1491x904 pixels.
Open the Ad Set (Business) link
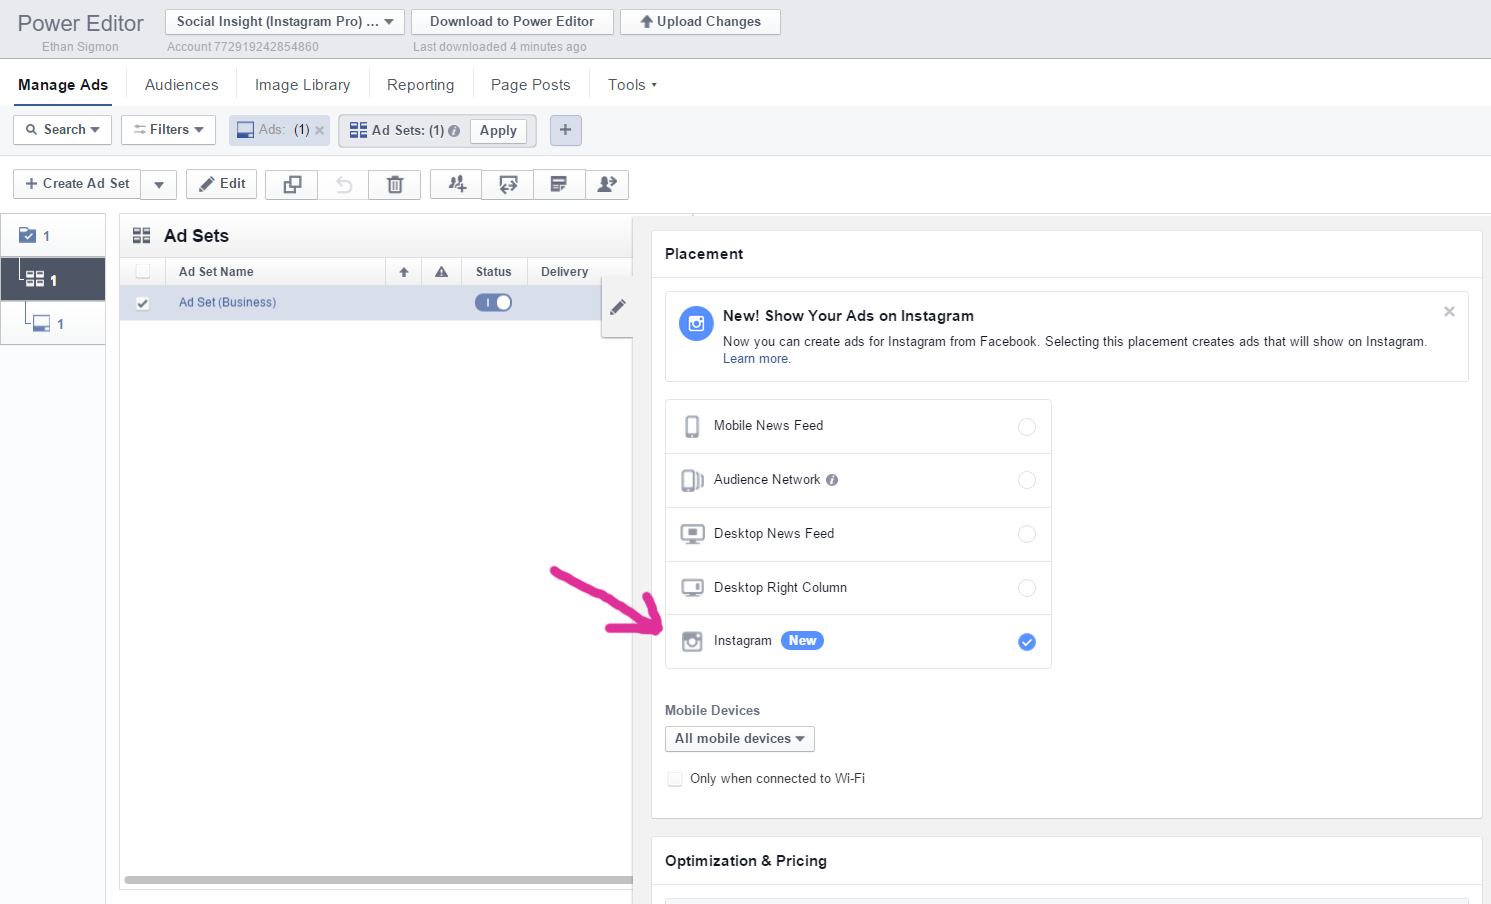[227, 303]
